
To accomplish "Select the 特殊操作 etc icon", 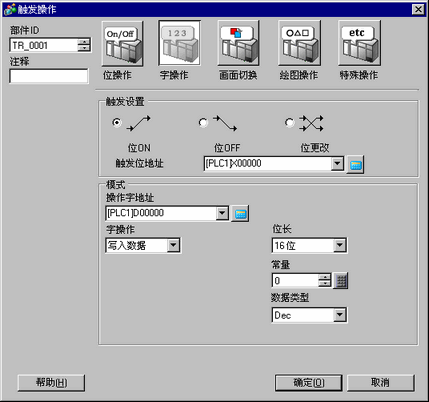I will coord(359,43).
